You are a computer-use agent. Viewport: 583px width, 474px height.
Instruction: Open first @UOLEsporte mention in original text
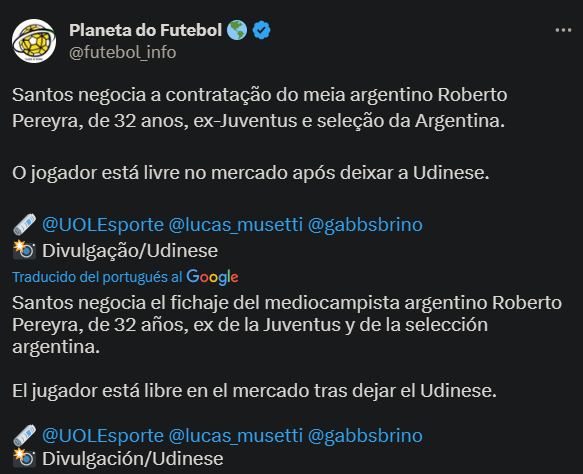(103, 225)
